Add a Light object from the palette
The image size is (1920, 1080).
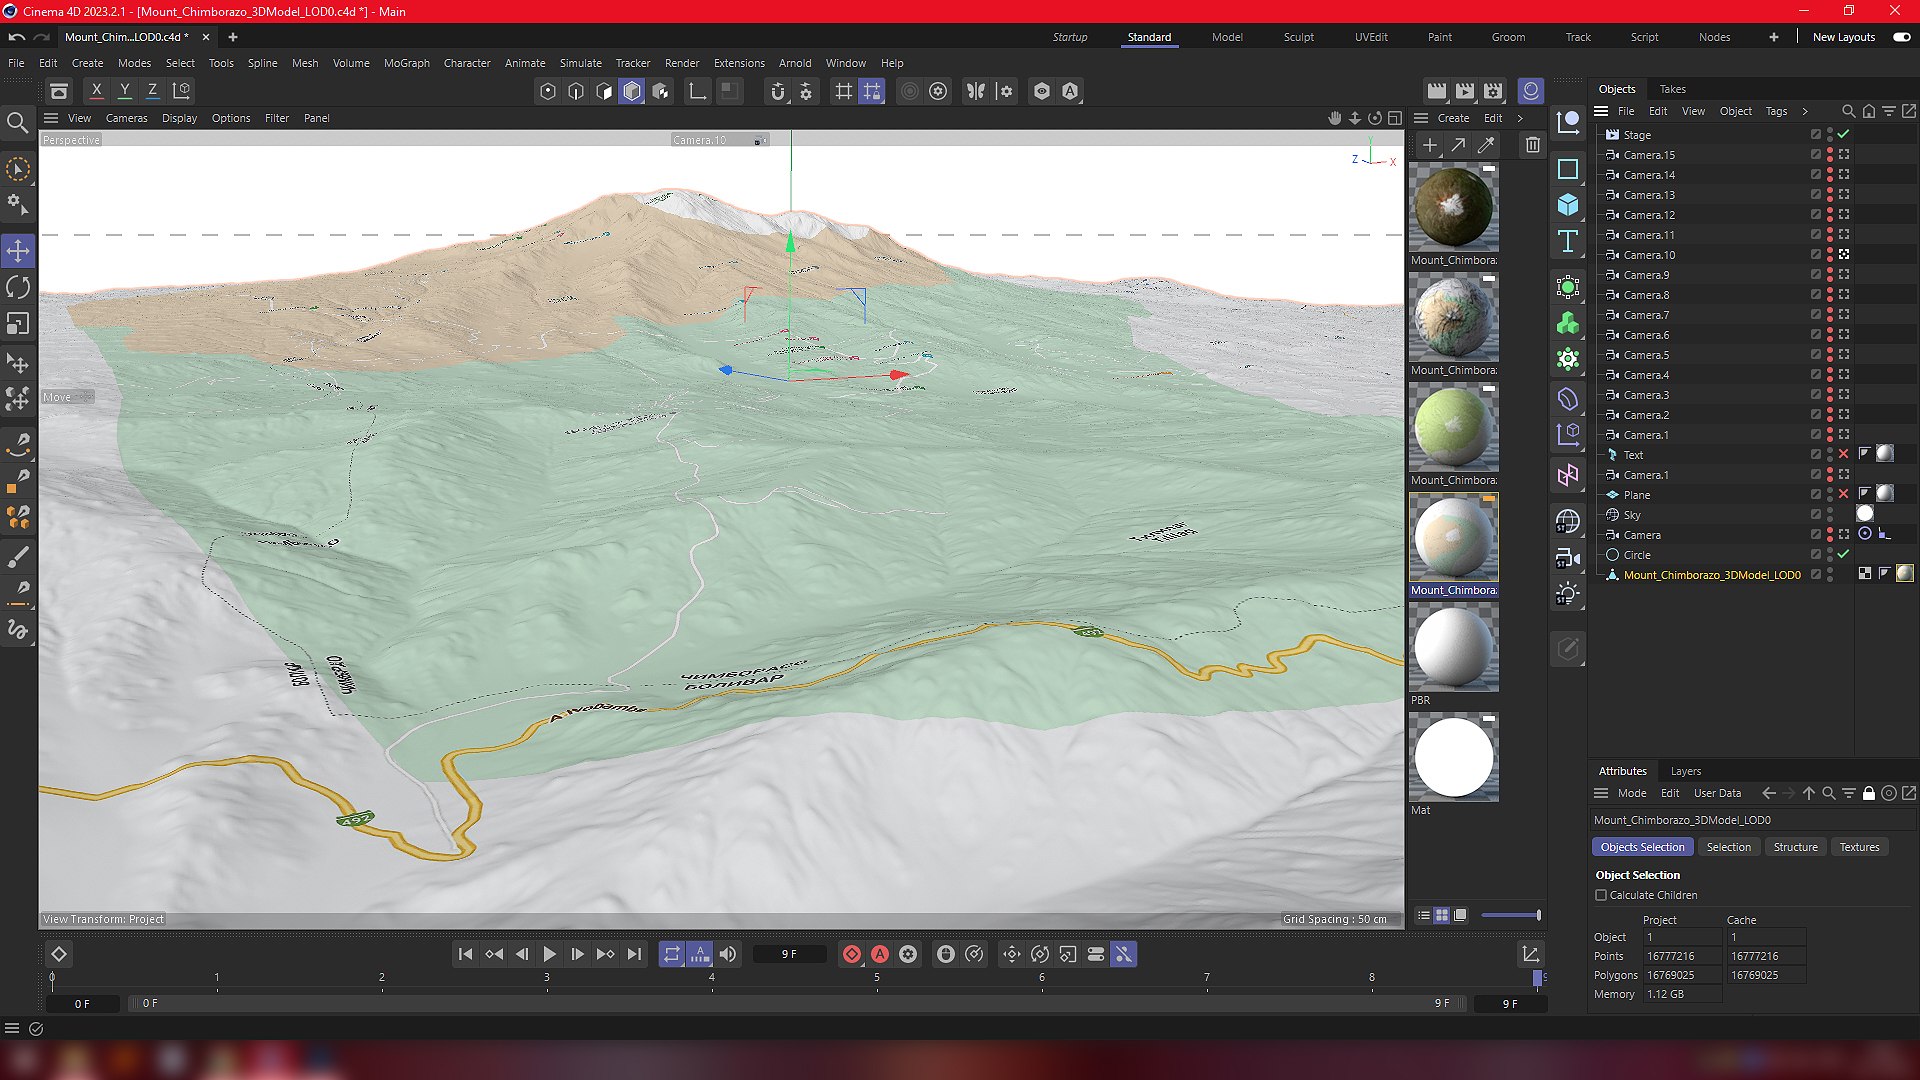click(x=1568, y=594)
